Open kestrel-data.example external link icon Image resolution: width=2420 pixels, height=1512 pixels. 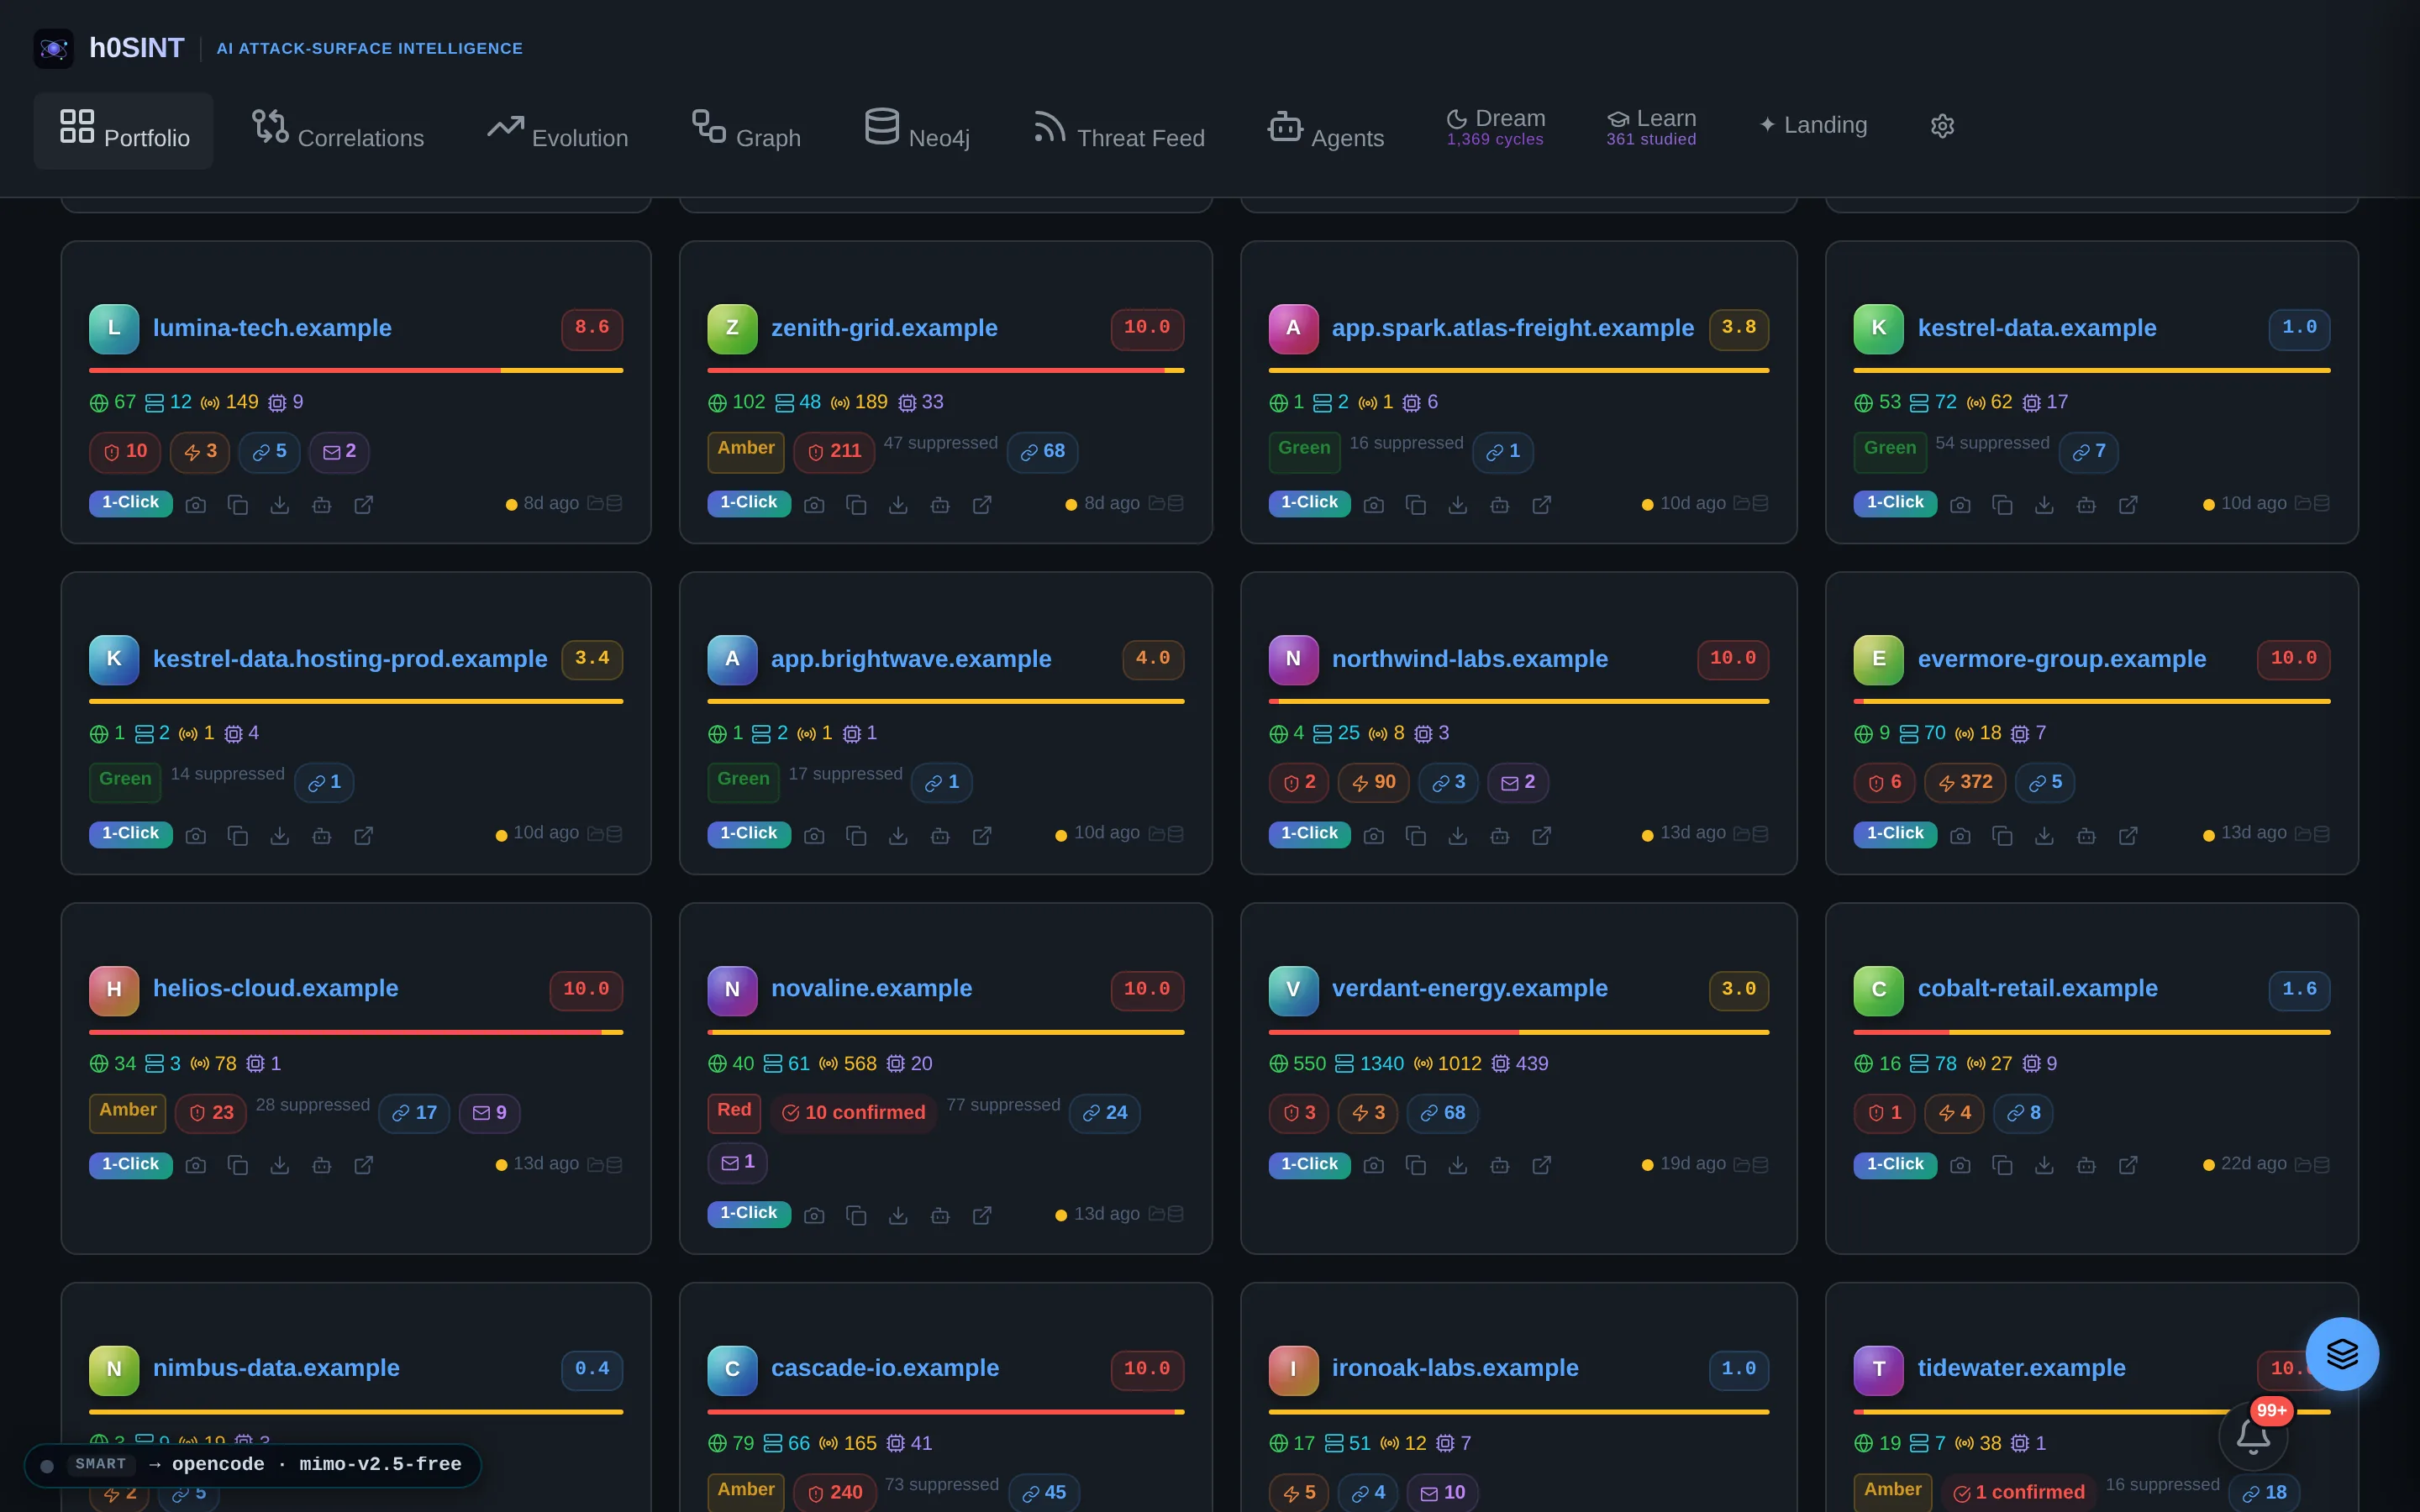coord(2128,505)
